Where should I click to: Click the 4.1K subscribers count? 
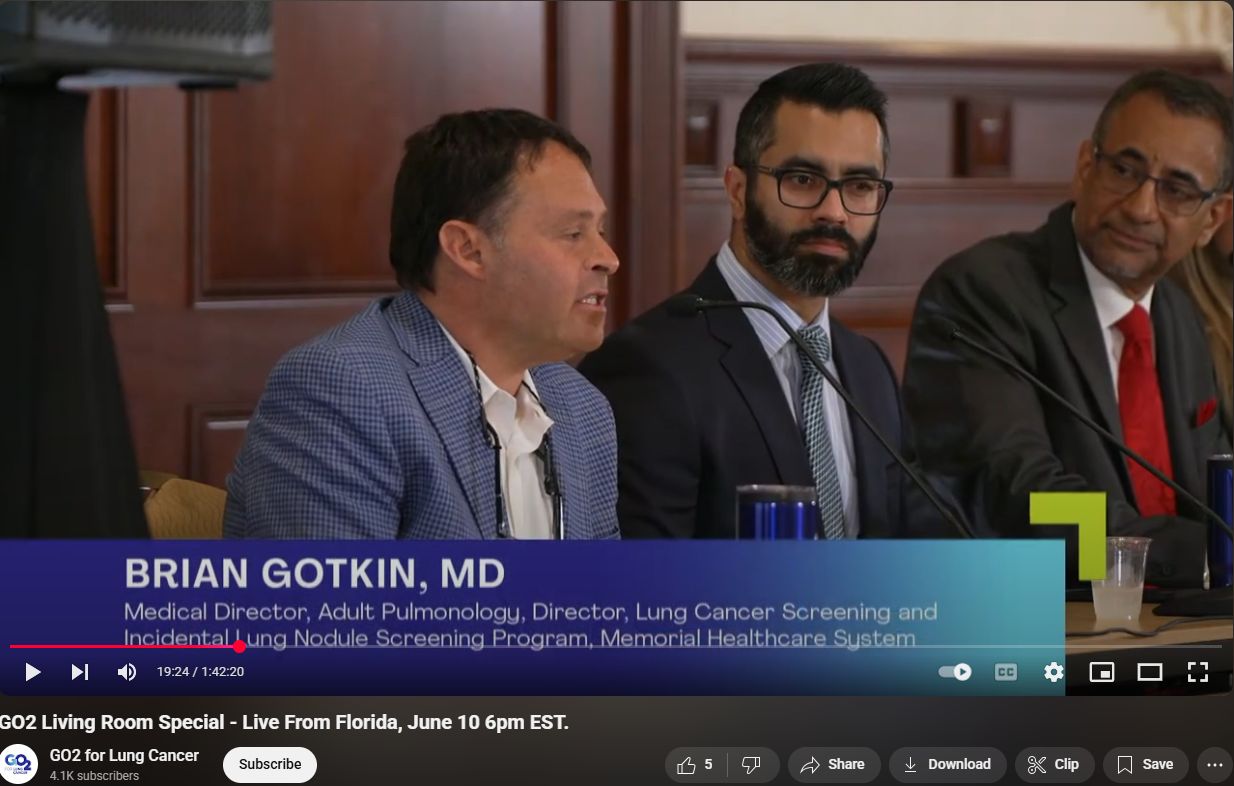pos(94,776)
